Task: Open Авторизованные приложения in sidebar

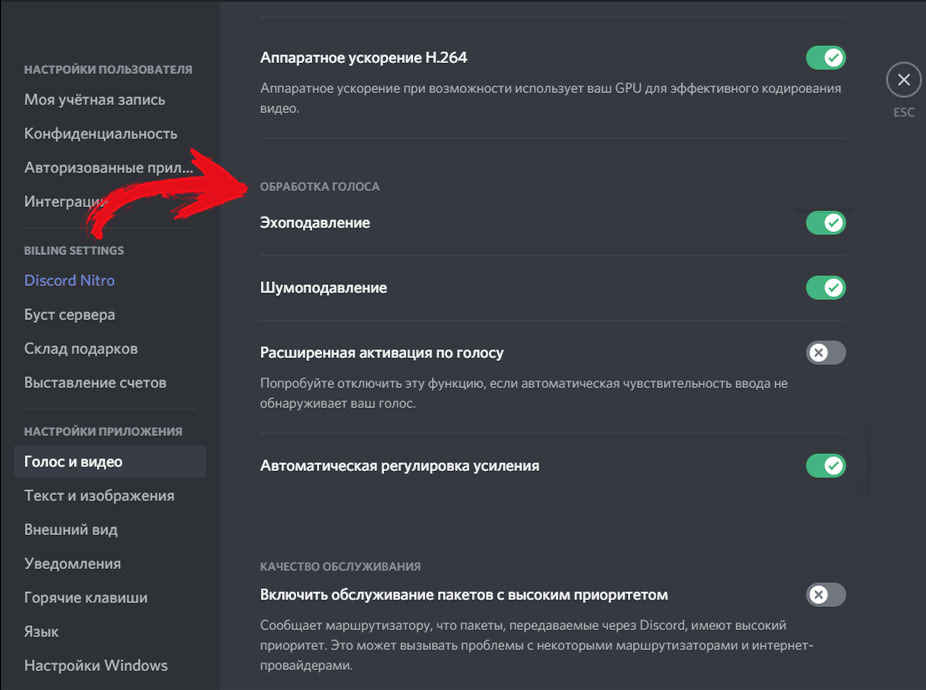Action: pyautogui.click(x=109, y=168)
